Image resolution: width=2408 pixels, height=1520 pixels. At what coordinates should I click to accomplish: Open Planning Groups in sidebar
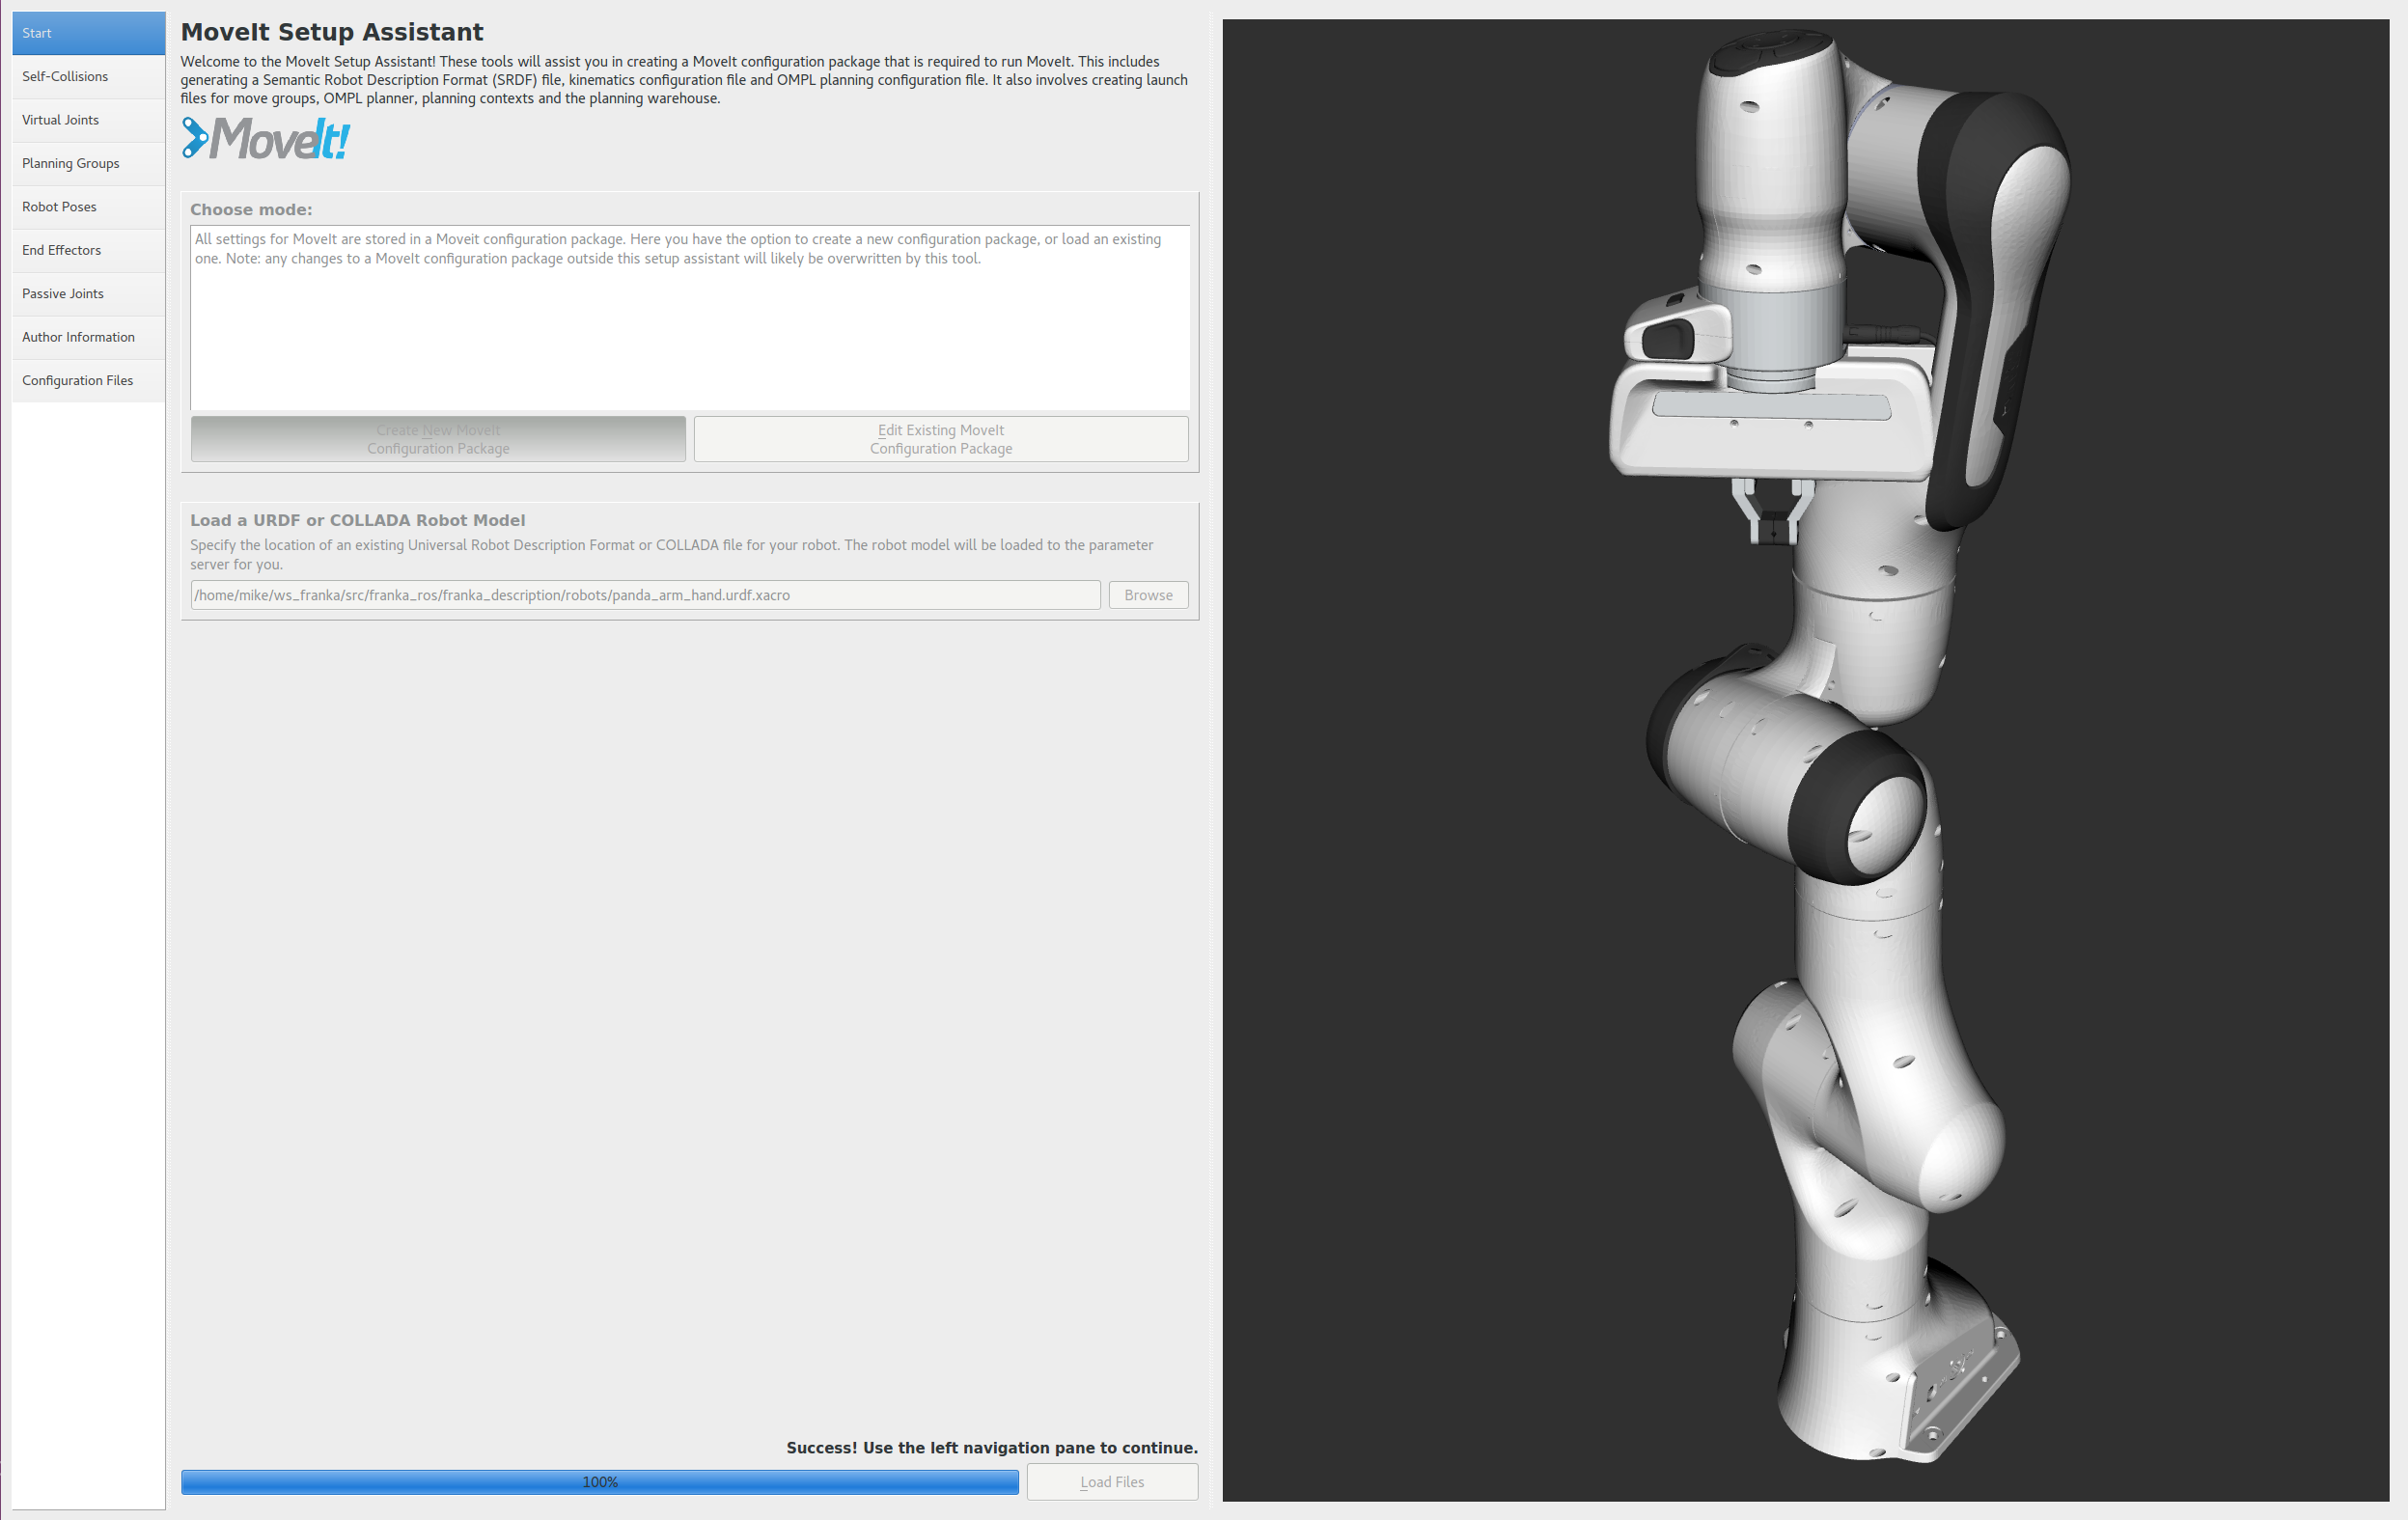(88, 163)
